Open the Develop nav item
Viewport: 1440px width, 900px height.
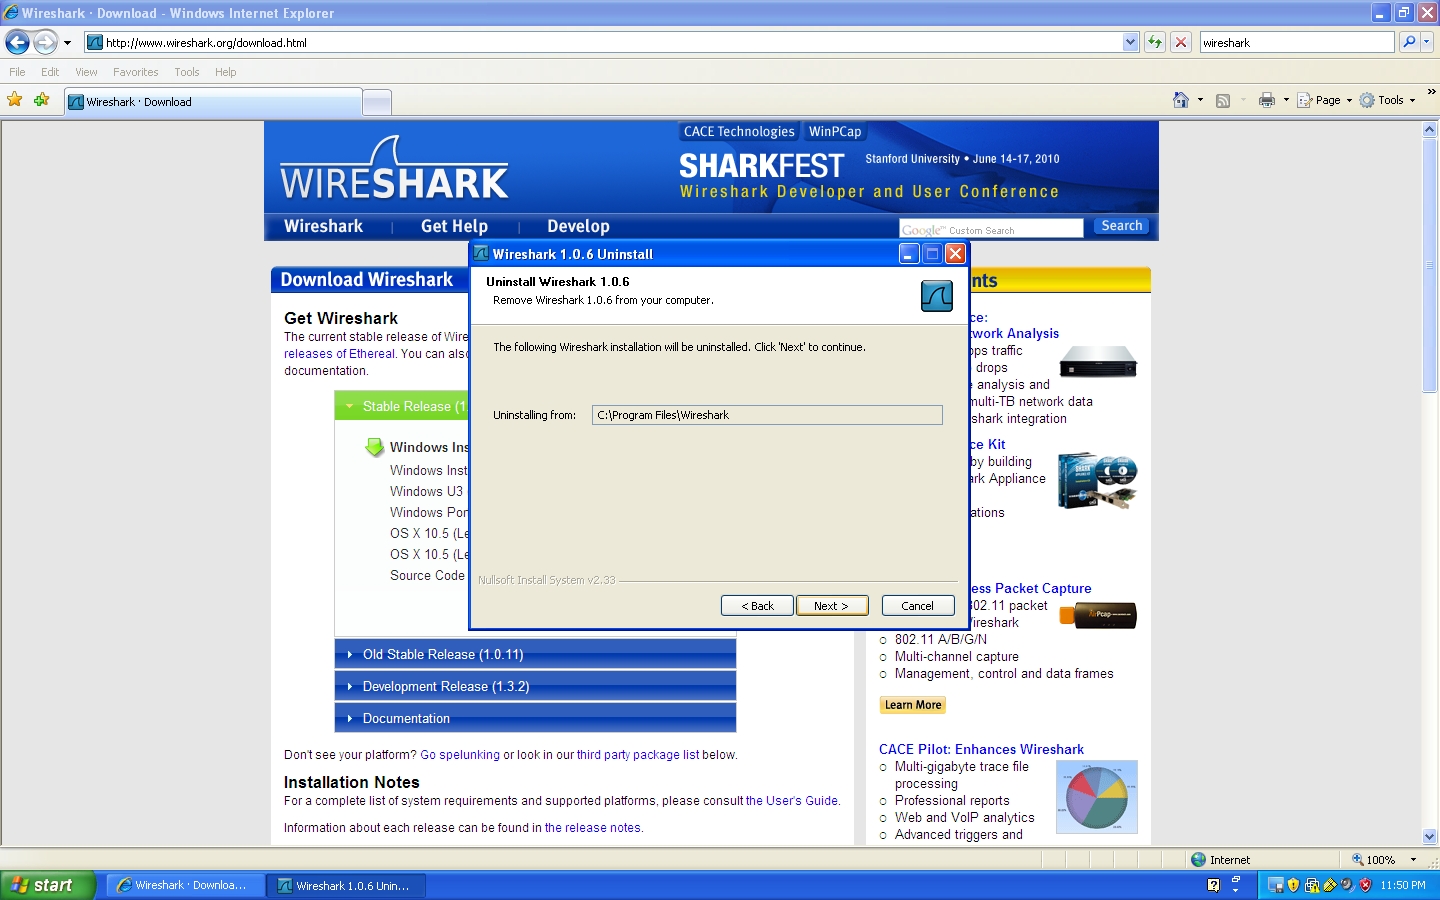point(578,226)
